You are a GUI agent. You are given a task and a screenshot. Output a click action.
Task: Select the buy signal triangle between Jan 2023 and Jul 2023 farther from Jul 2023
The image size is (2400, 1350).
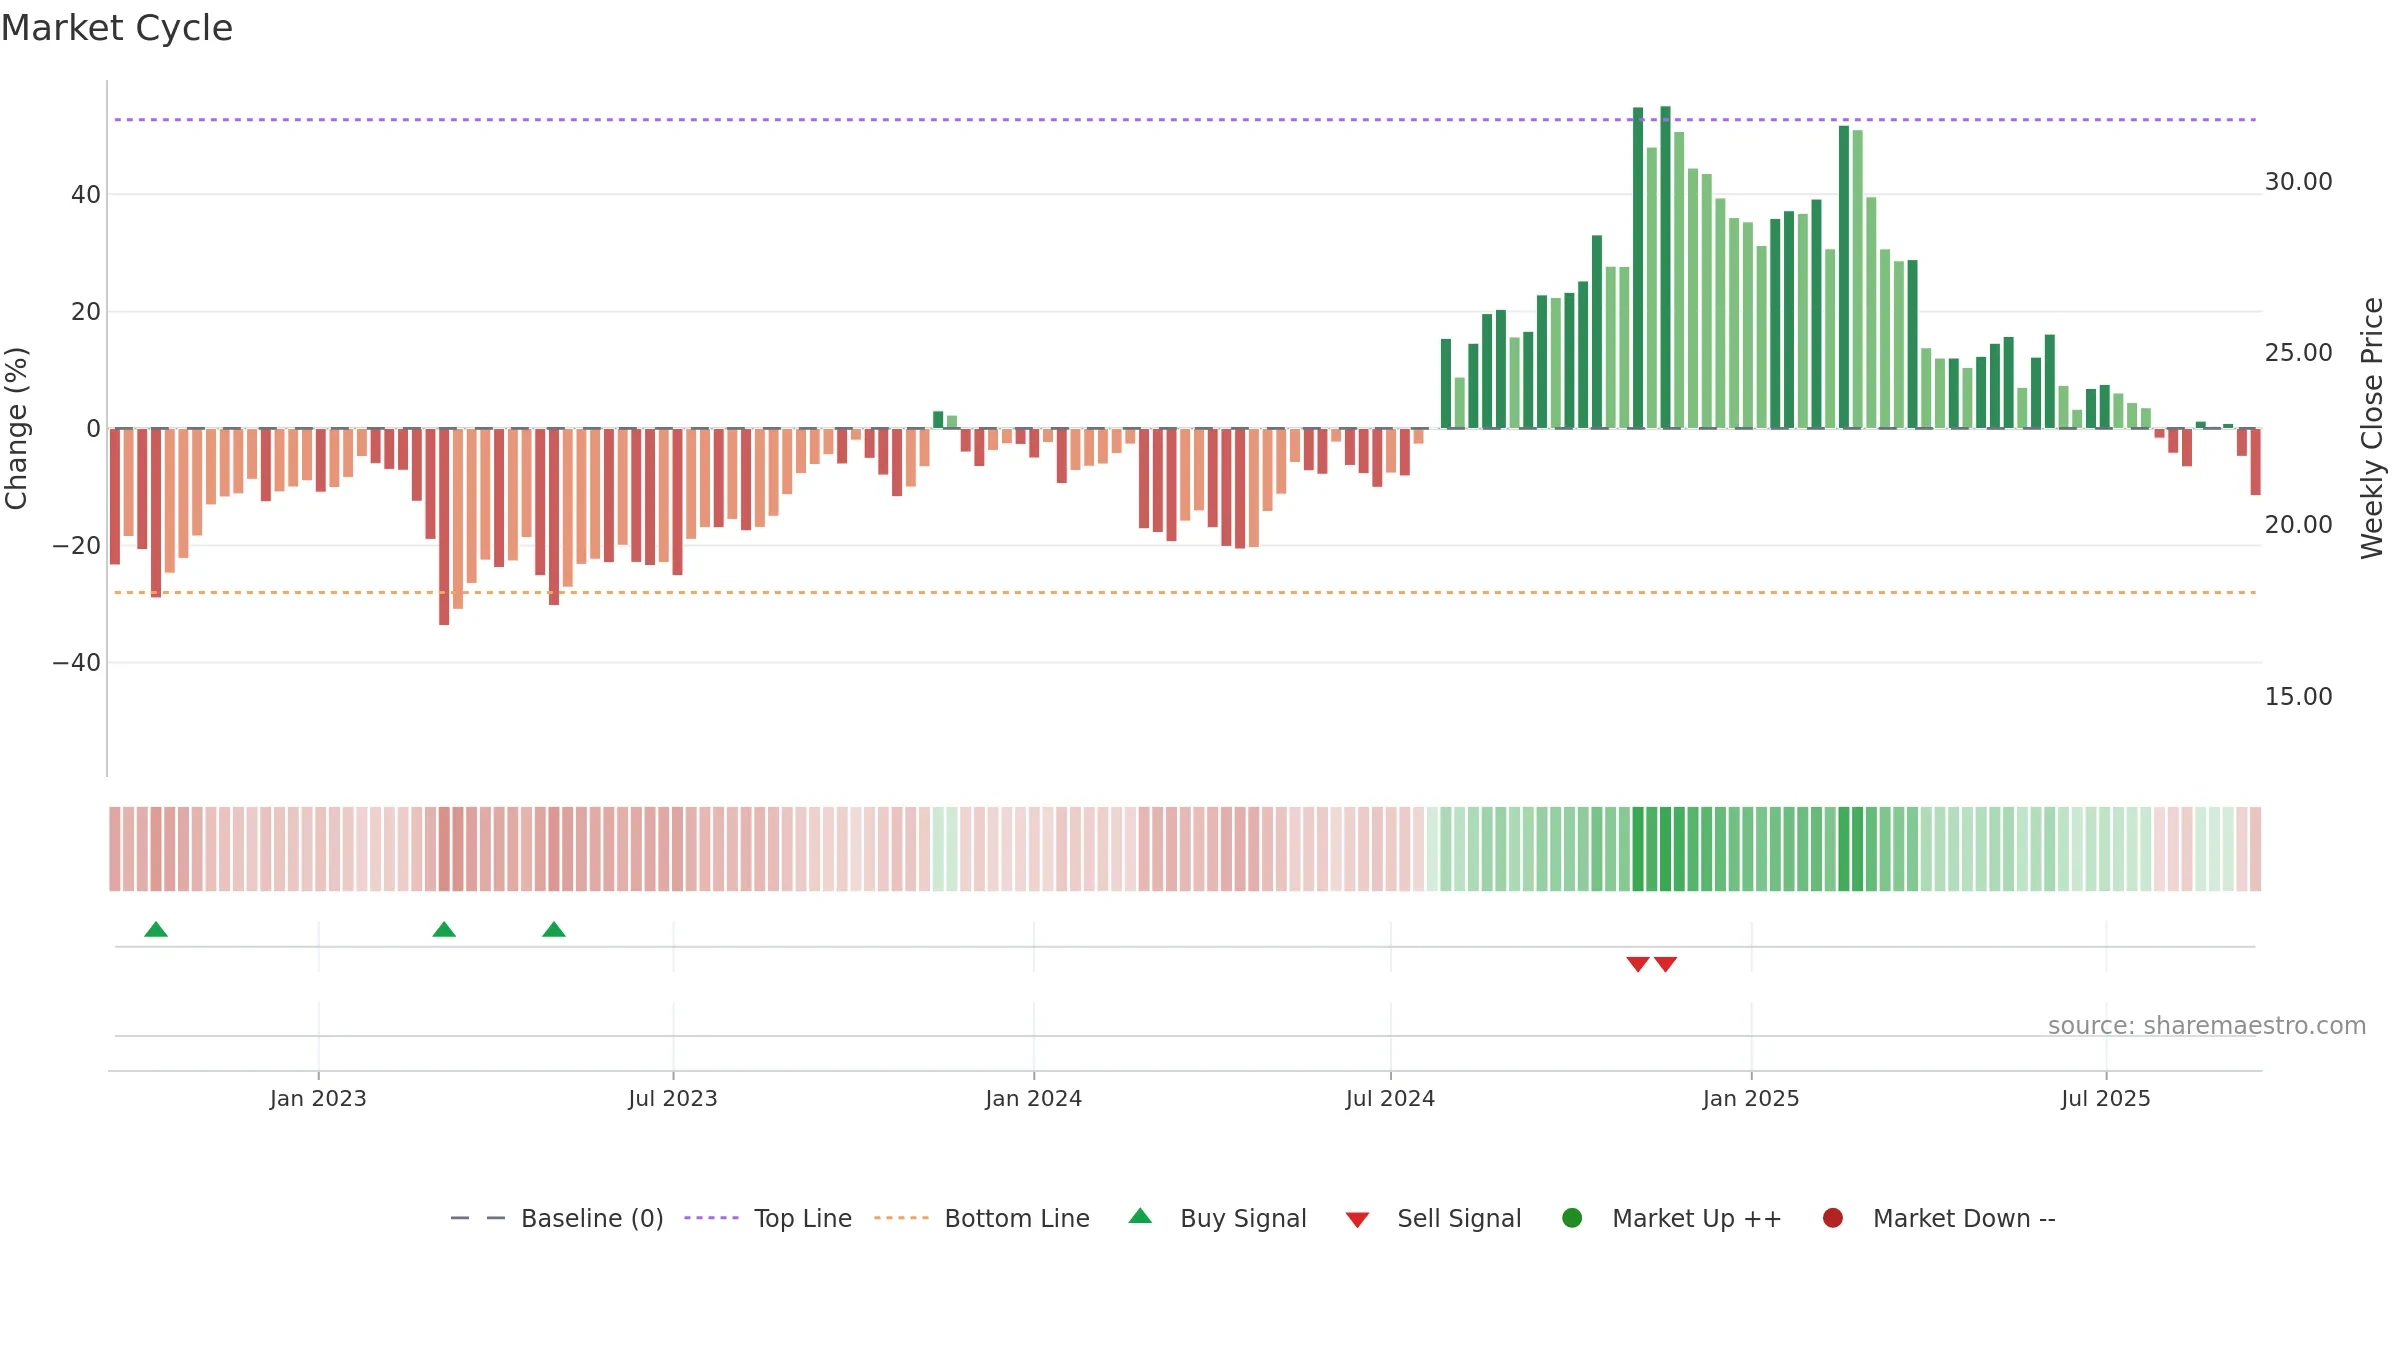(x=444, y=930)
